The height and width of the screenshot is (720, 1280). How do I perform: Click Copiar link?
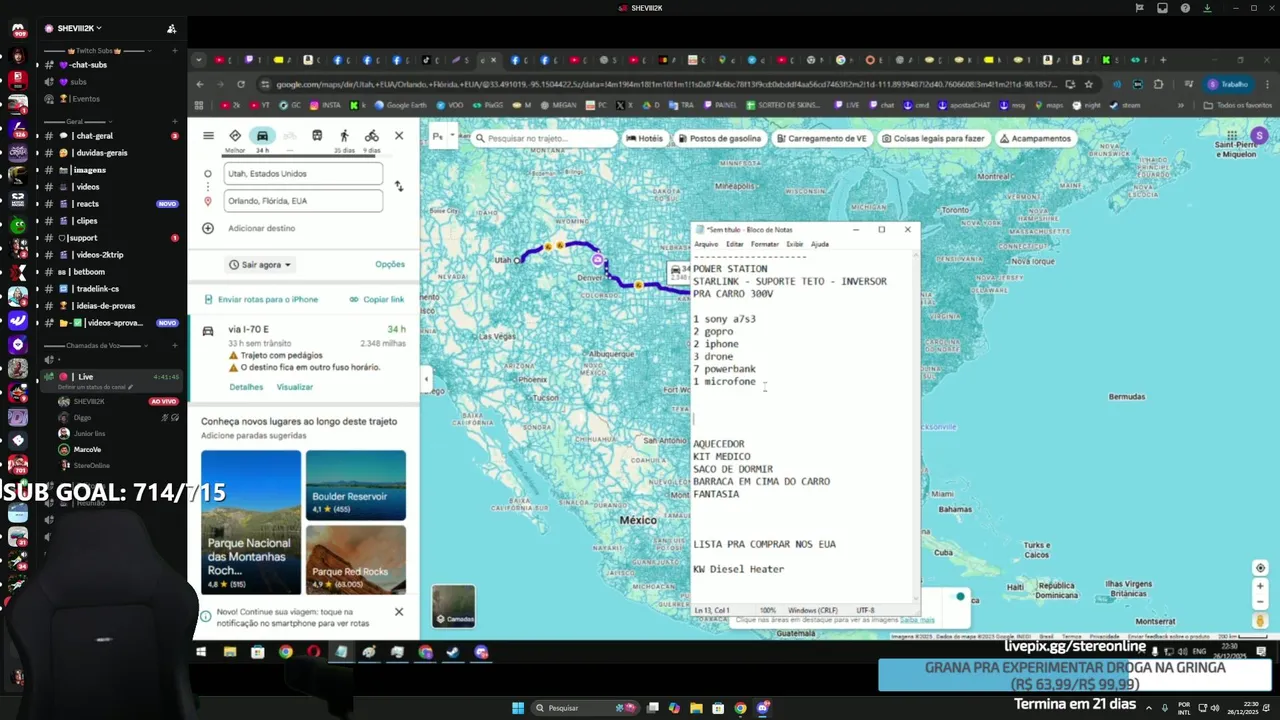(x=377, y=299)
